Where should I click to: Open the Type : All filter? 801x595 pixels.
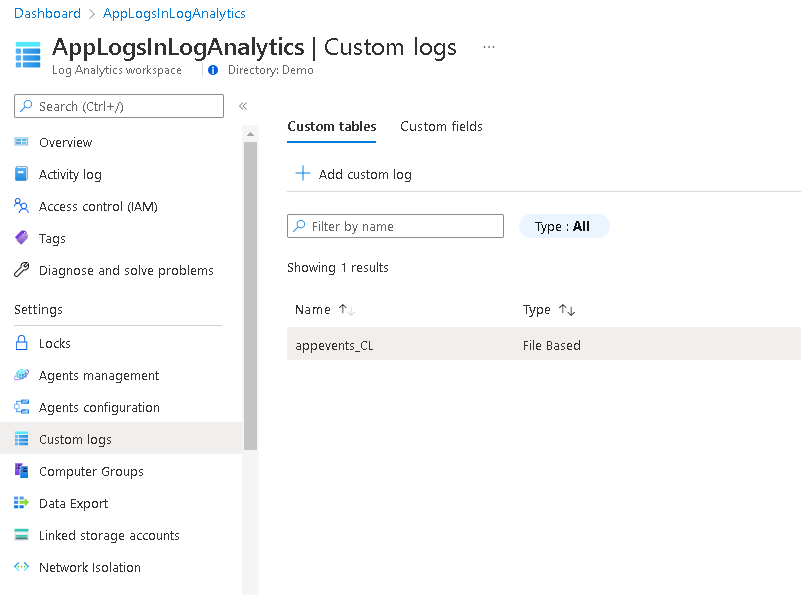(x=563, y=227)
